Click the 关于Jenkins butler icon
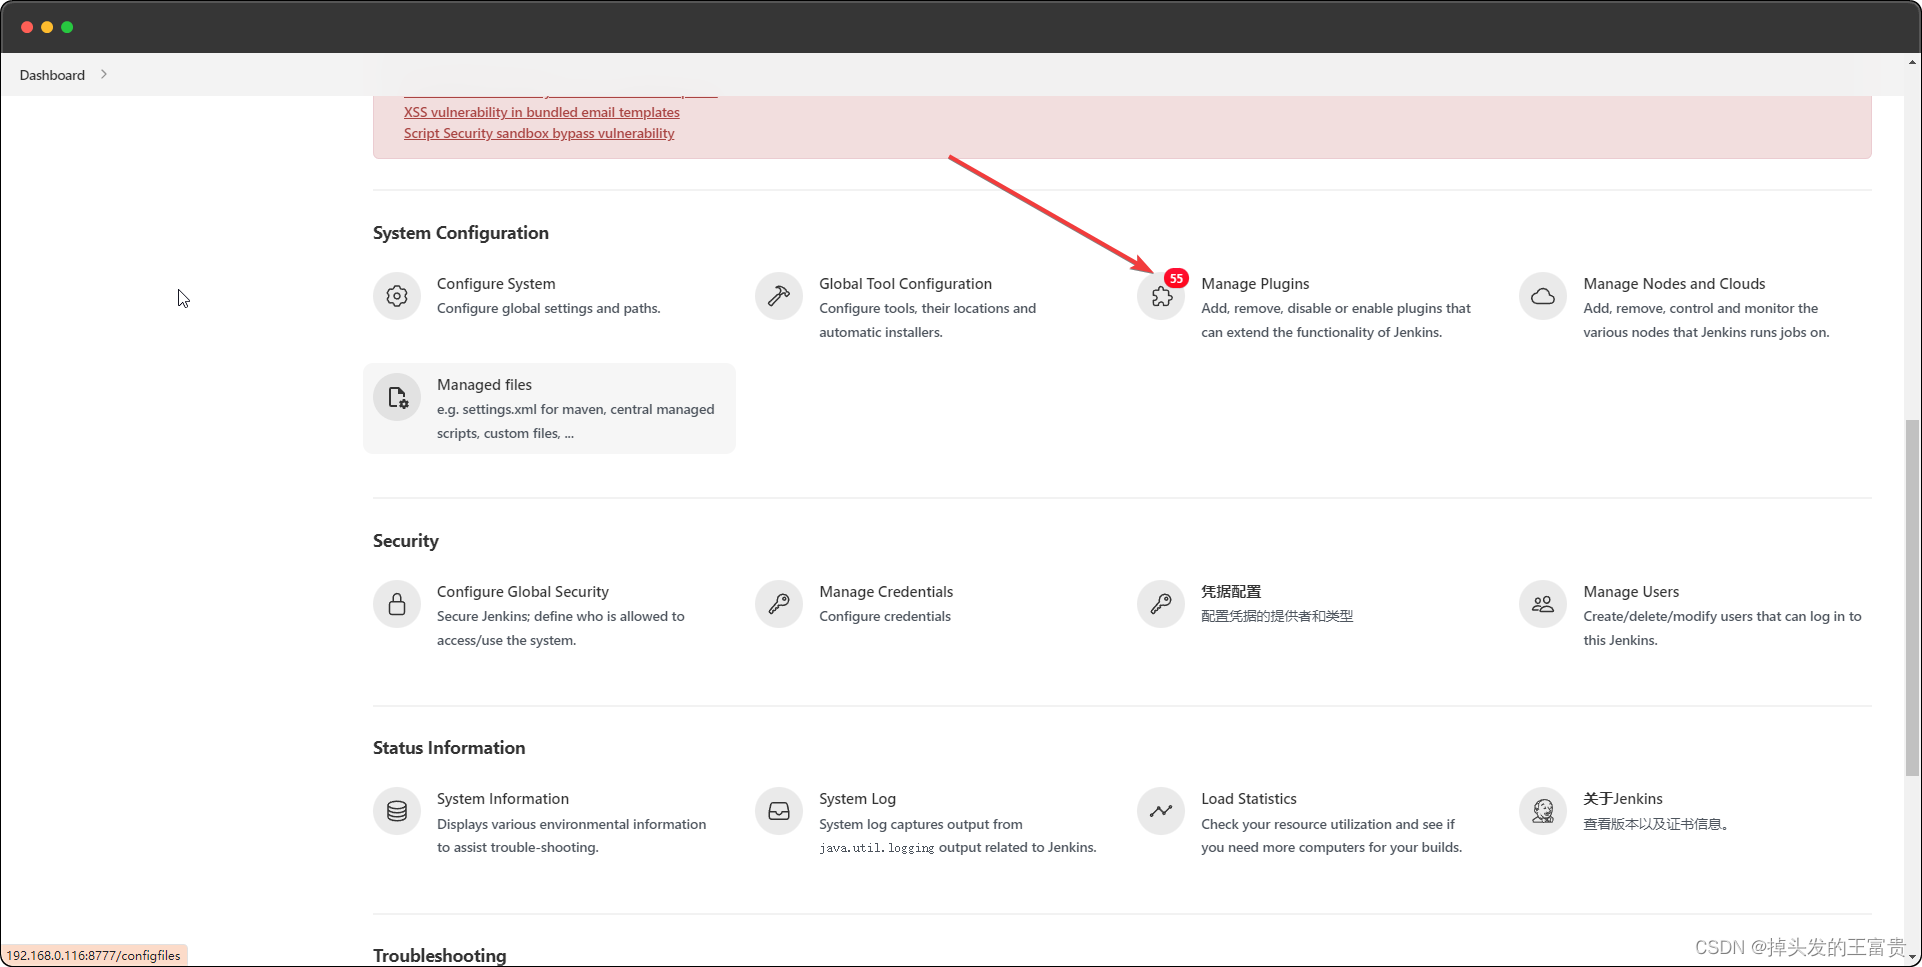The height and width of the screenshot is (967, 1922). coord(1543,811)
